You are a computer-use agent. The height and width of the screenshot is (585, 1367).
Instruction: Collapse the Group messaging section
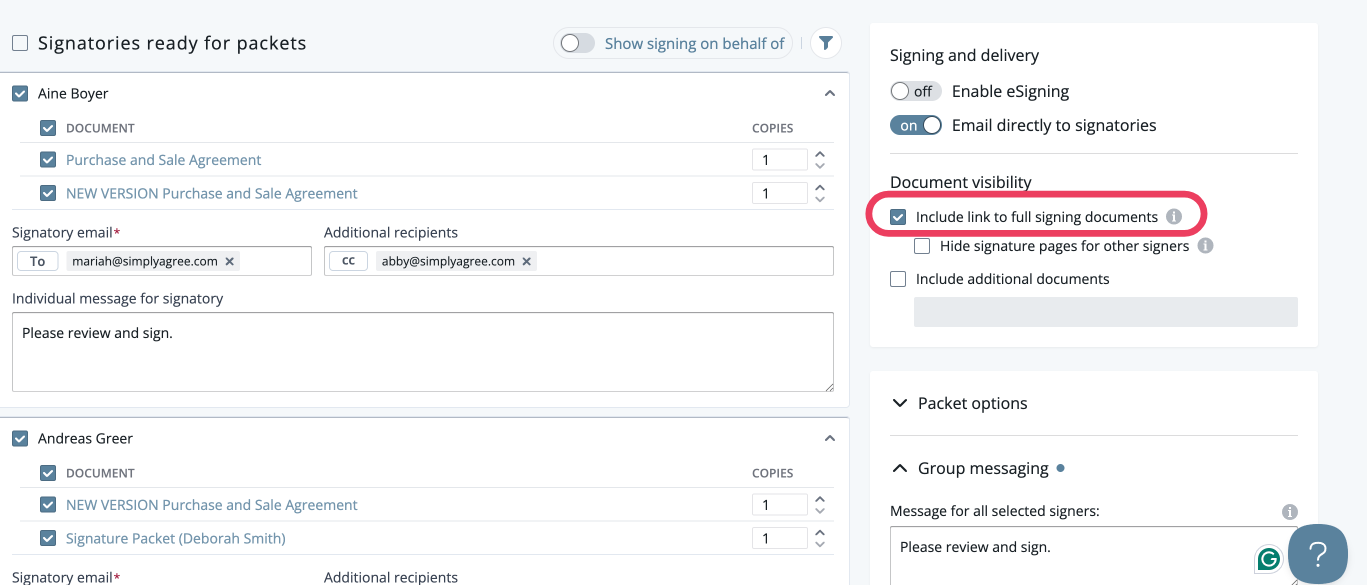click(x=900, y=468)
